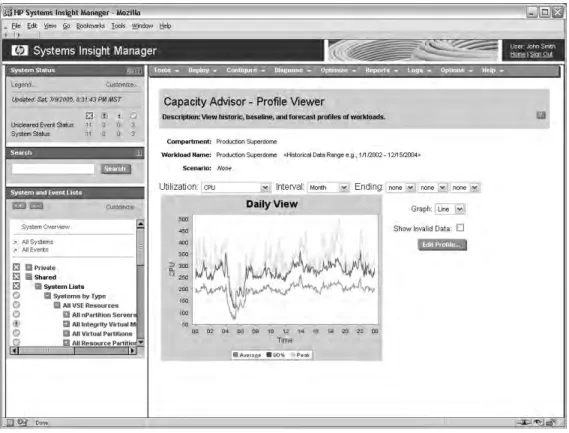Click the status icon beside All VSE Resources
Viewport: 569px width, 433px height.
pyautogui.click(x=16, y=305)
